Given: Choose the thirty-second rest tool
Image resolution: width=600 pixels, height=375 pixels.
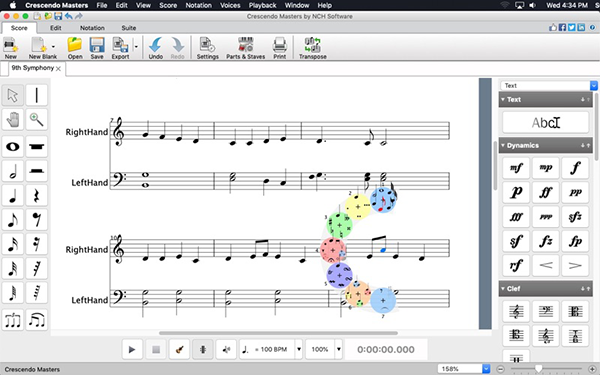Looking at the screenshot, I should 37,268.
